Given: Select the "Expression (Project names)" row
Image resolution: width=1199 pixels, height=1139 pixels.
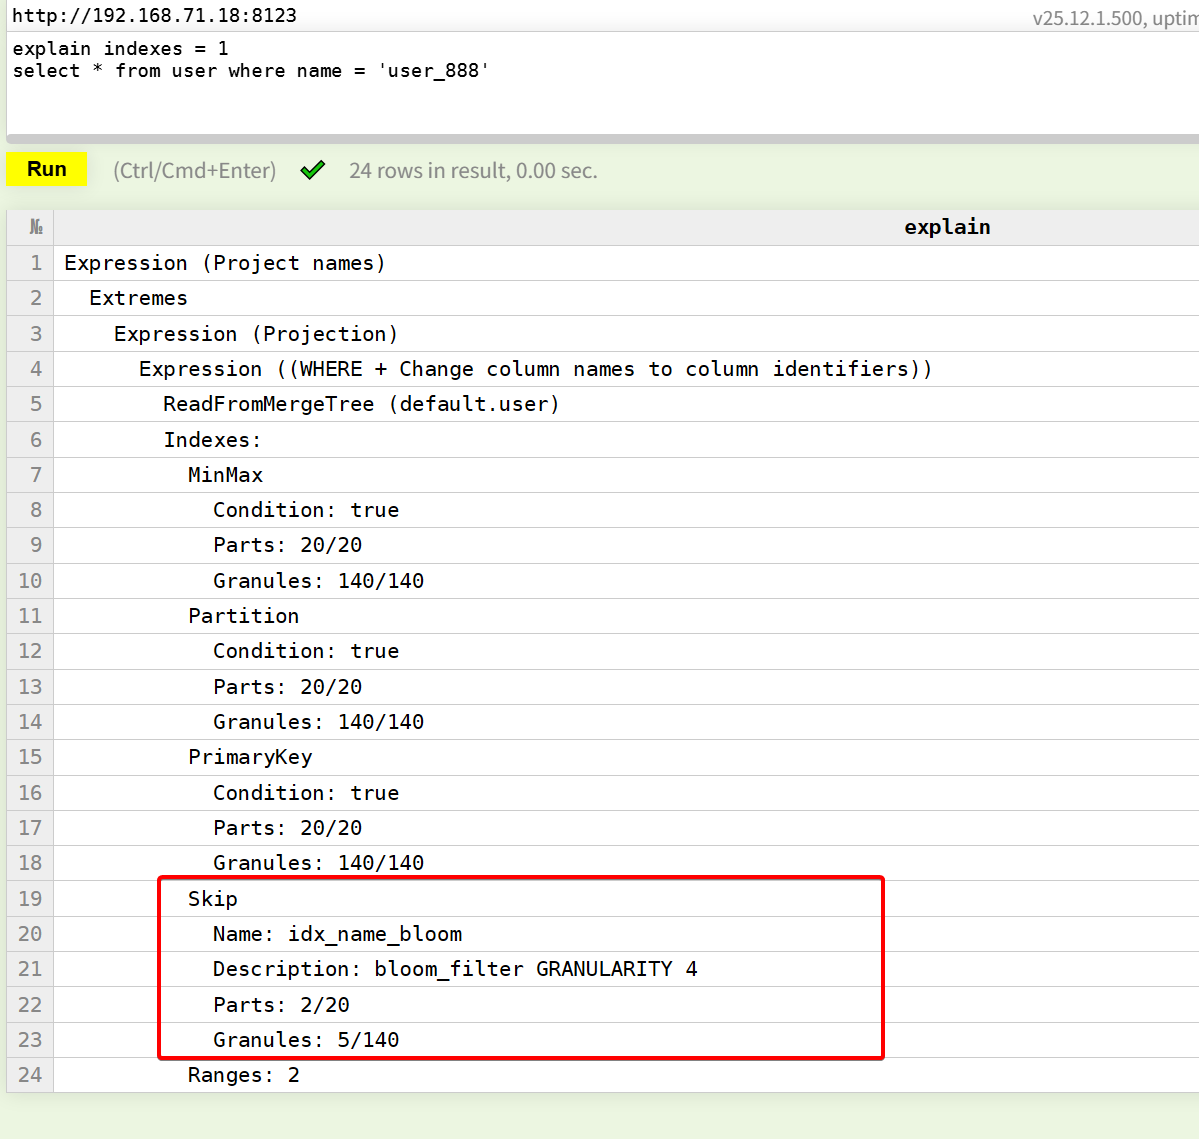Looking at the screenshot, I should (x=225, y=263).
